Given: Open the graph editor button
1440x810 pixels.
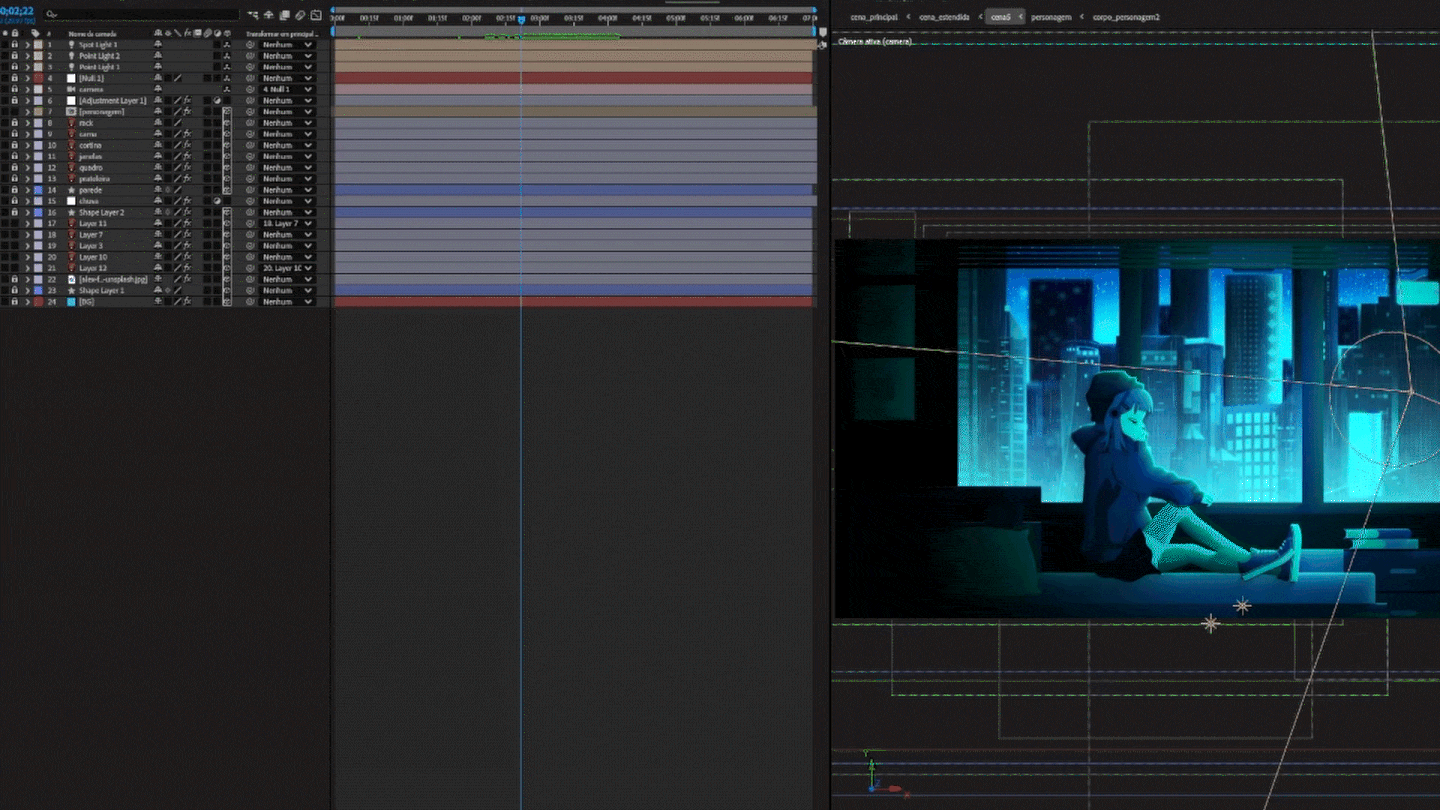Looking at the screenshot, I should 316,15.
